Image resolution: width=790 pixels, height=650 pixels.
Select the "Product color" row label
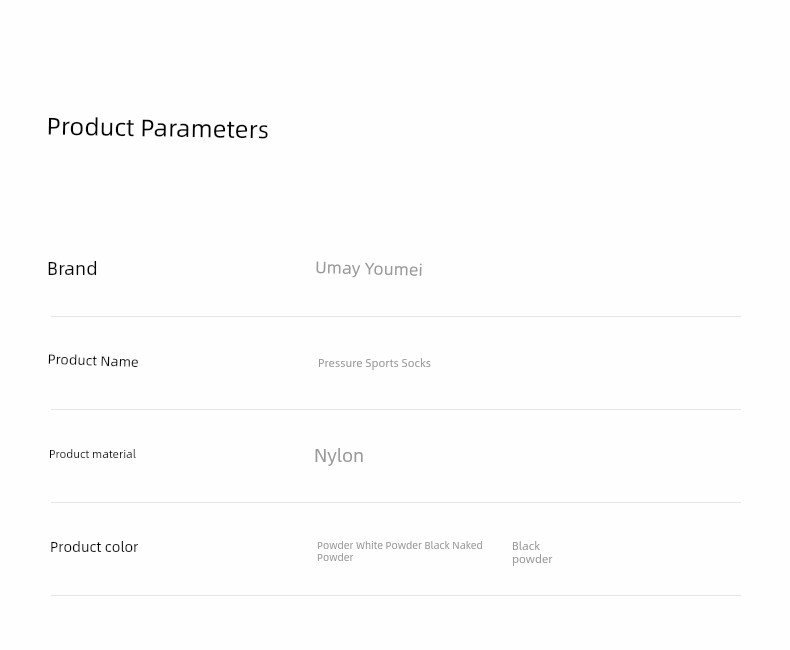click(x=94, y=547)
